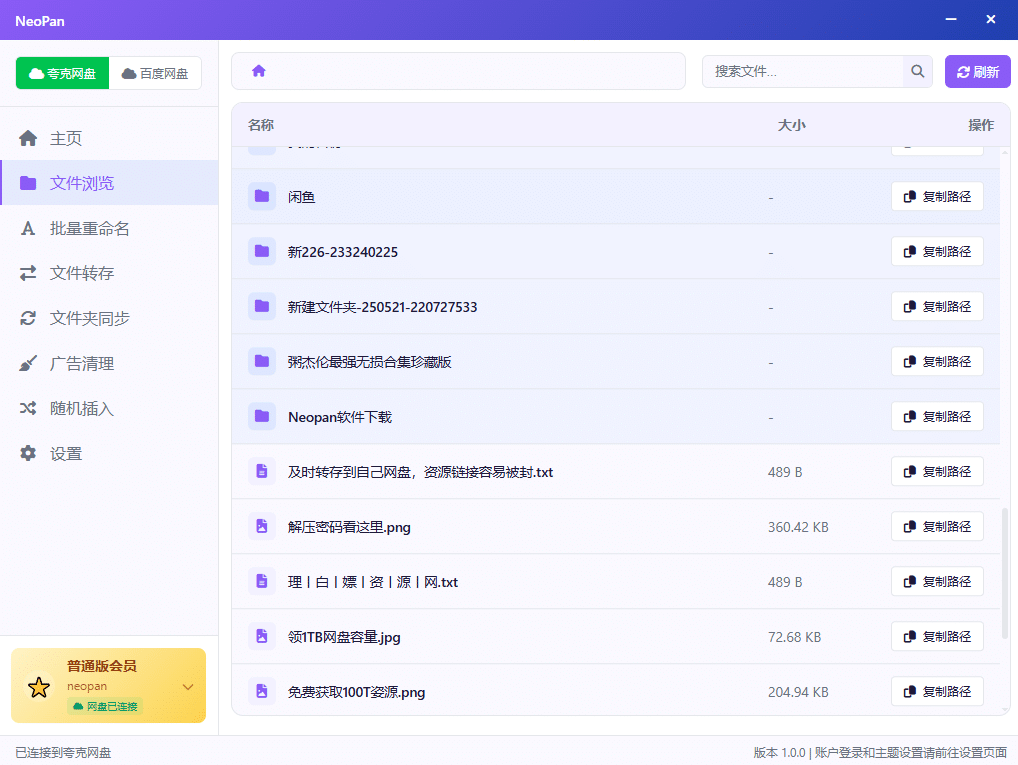The width and height of the screenshot is (1018, 765).
Task: Open 主页 in the sidebar
Action: (109, 138)
